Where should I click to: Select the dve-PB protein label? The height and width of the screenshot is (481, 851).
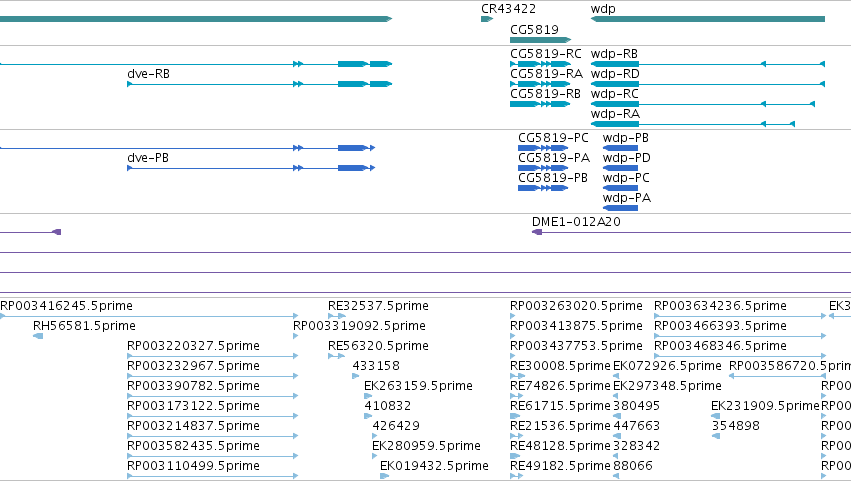tap(148, 158)
